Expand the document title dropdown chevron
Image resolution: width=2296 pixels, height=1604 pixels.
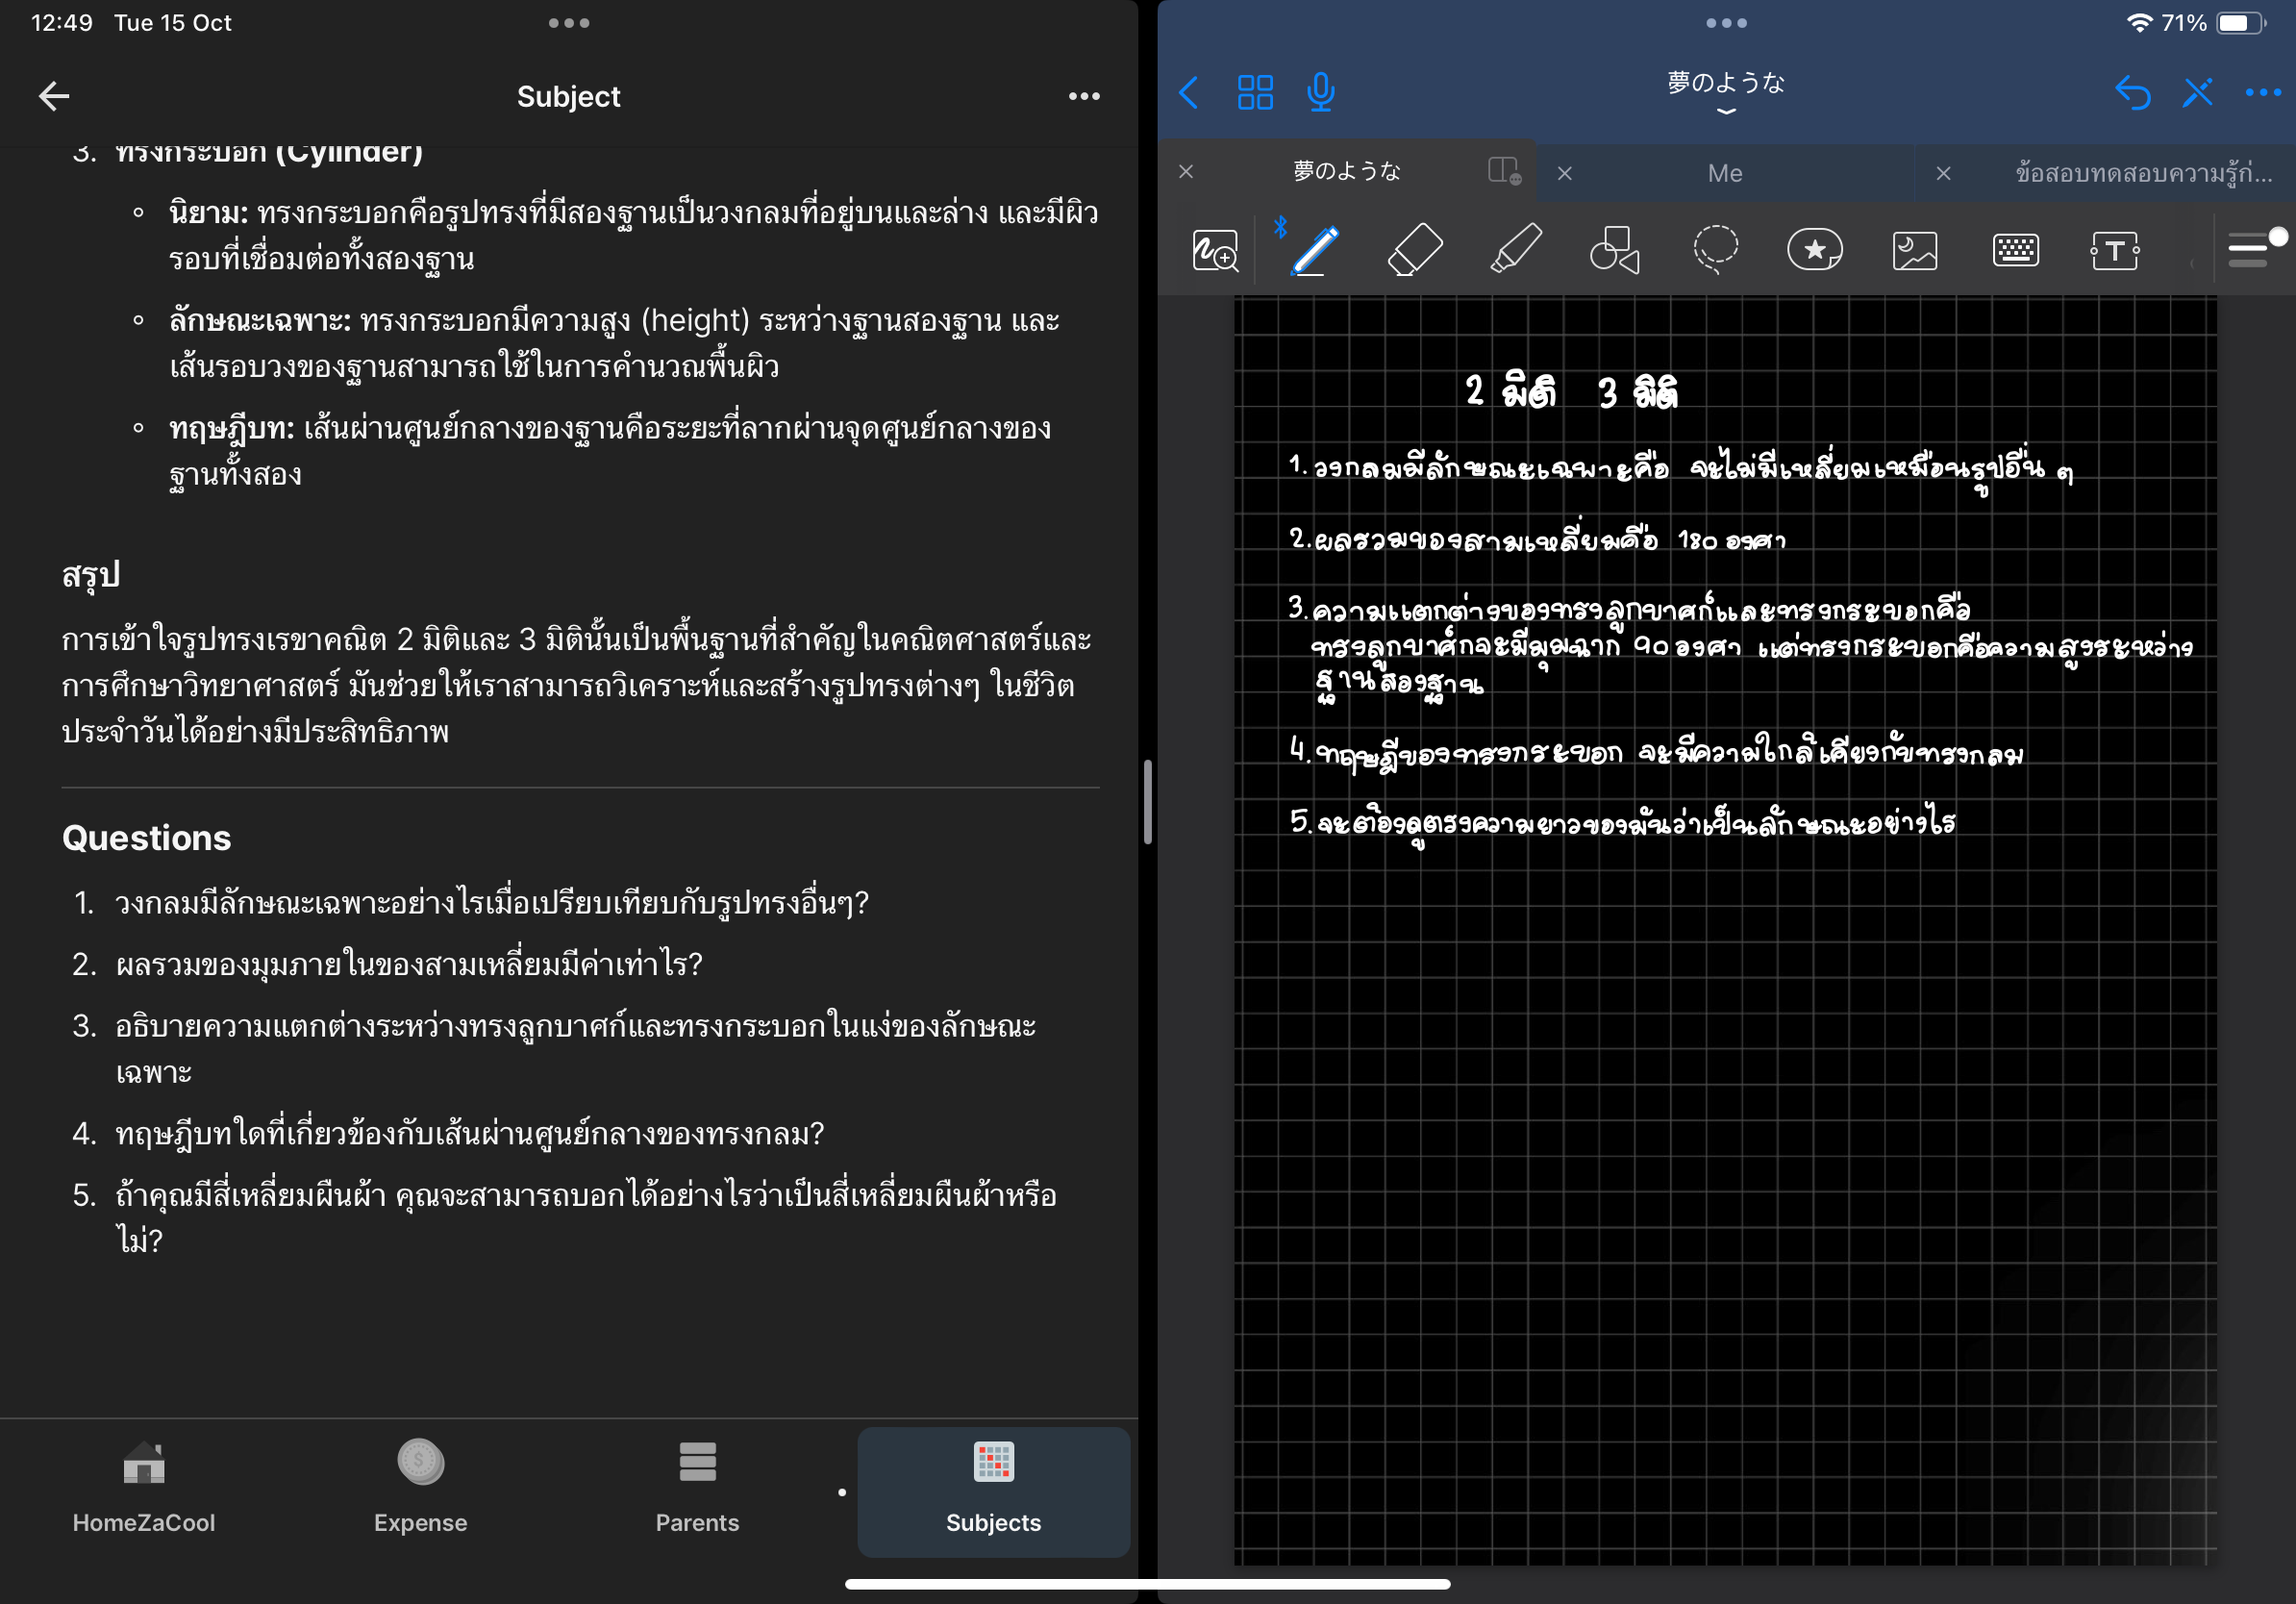(x=1725, y=111)
